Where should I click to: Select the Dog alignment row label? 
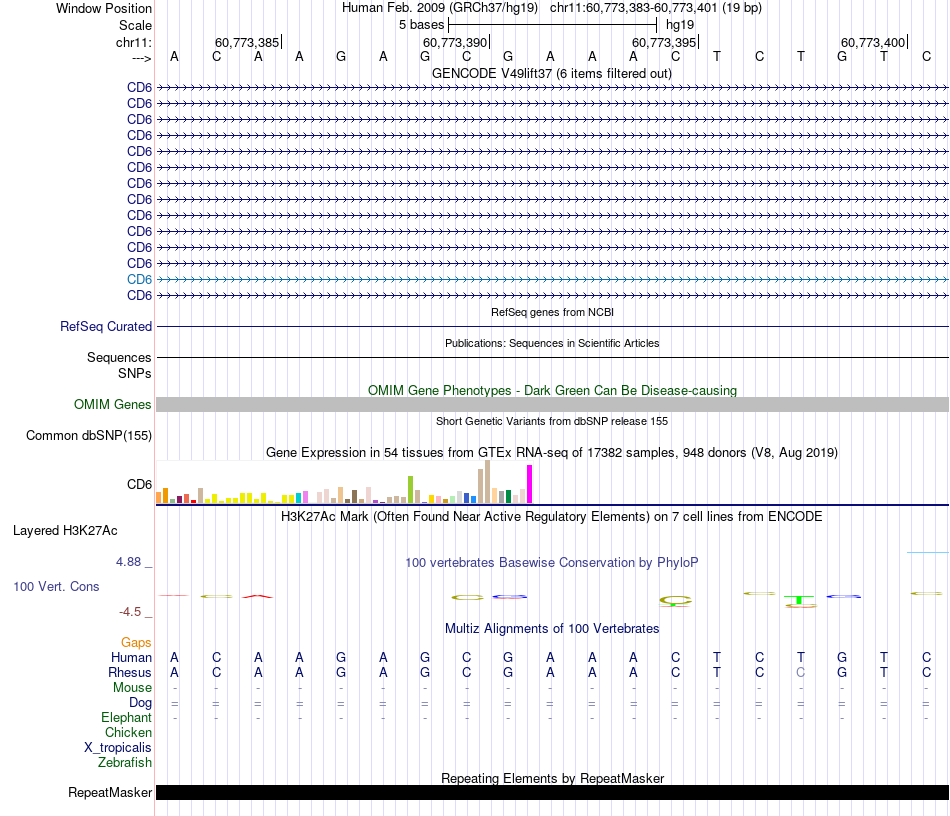[x=141, y=703]
